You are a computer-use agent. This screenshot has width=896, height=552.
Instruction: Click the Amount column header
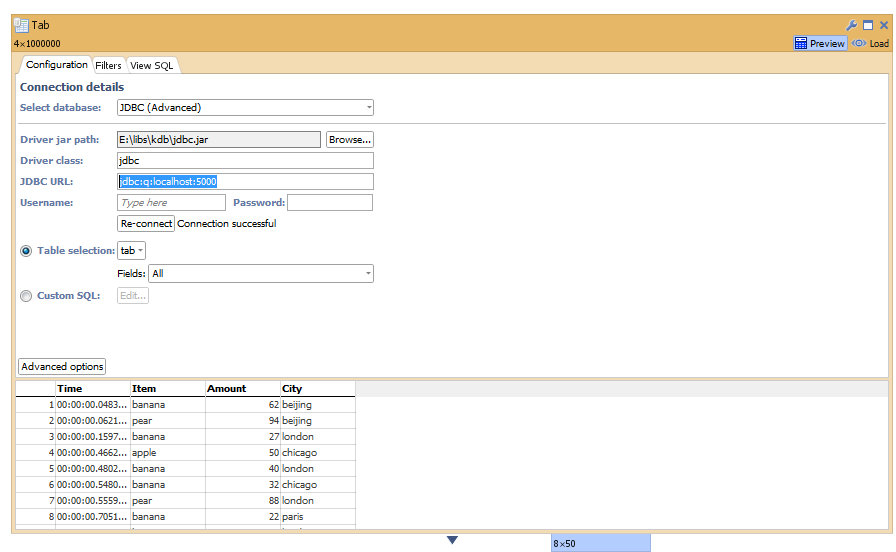tap(227, 389)
